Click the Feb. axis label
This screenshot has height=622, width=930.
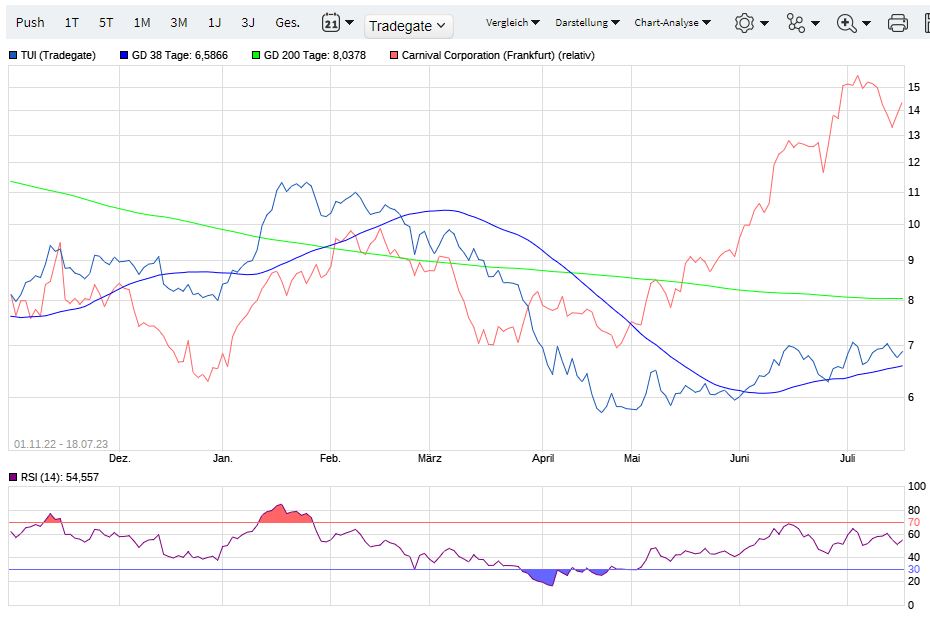click(330, 458)
